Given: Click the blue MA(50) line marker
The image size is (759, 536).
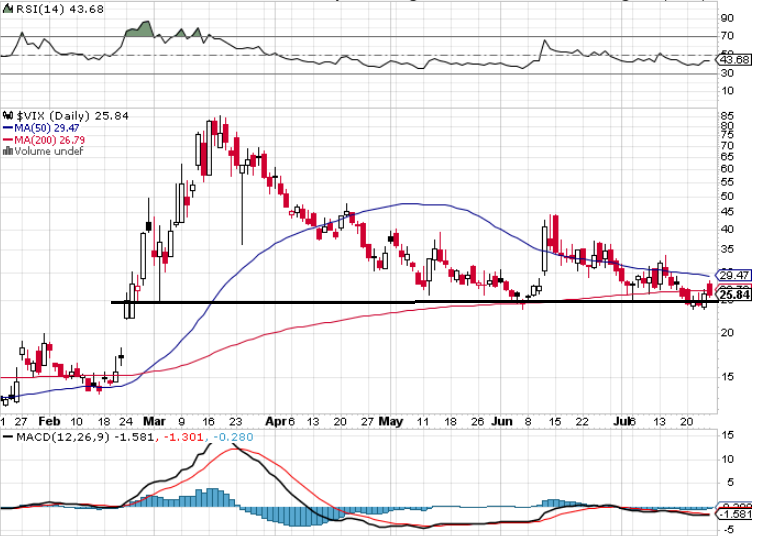Looking at the screenshot, I should pos(6,128).
